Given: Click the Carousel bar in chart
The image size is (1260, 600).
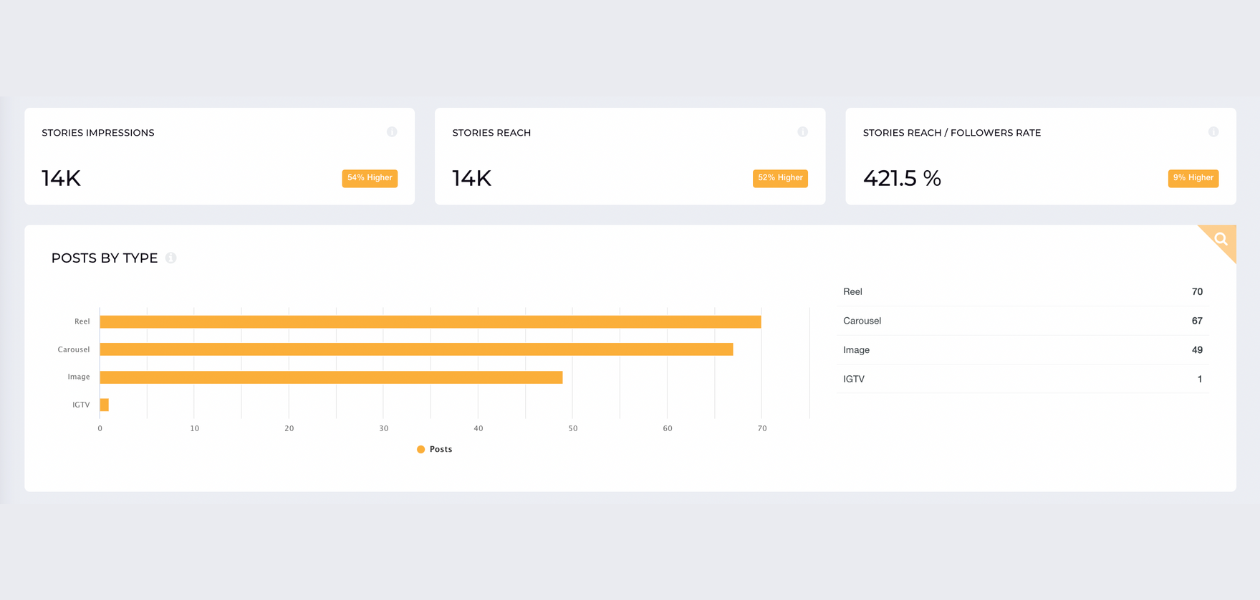Looking at the screenshot, I should (x=416, y=349).
